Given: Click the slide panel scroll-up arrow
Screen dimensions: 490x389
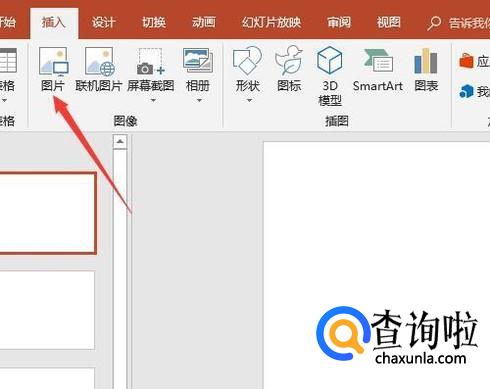Looking at the screenshot, I should (120, 142).
